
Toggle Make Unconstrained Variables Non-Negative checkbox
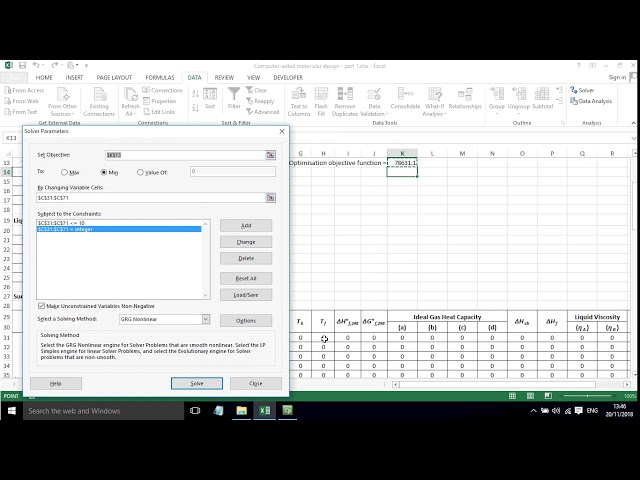(x=41, y=306)
